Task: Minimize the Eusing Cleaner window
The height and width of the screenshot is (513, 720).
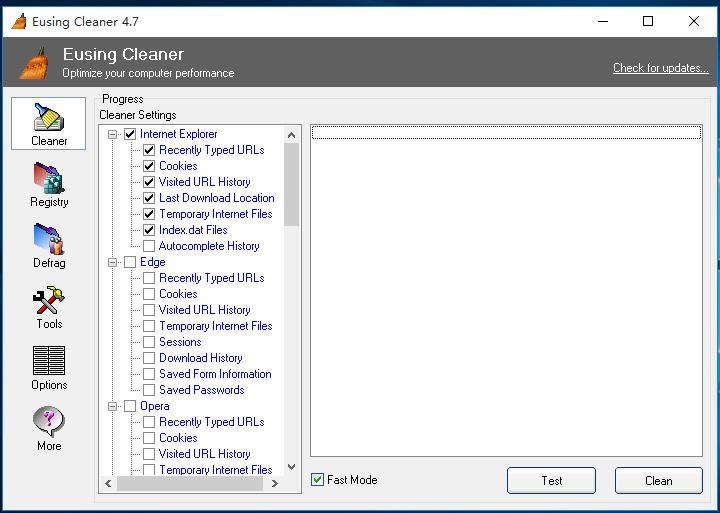Action: 603,21
